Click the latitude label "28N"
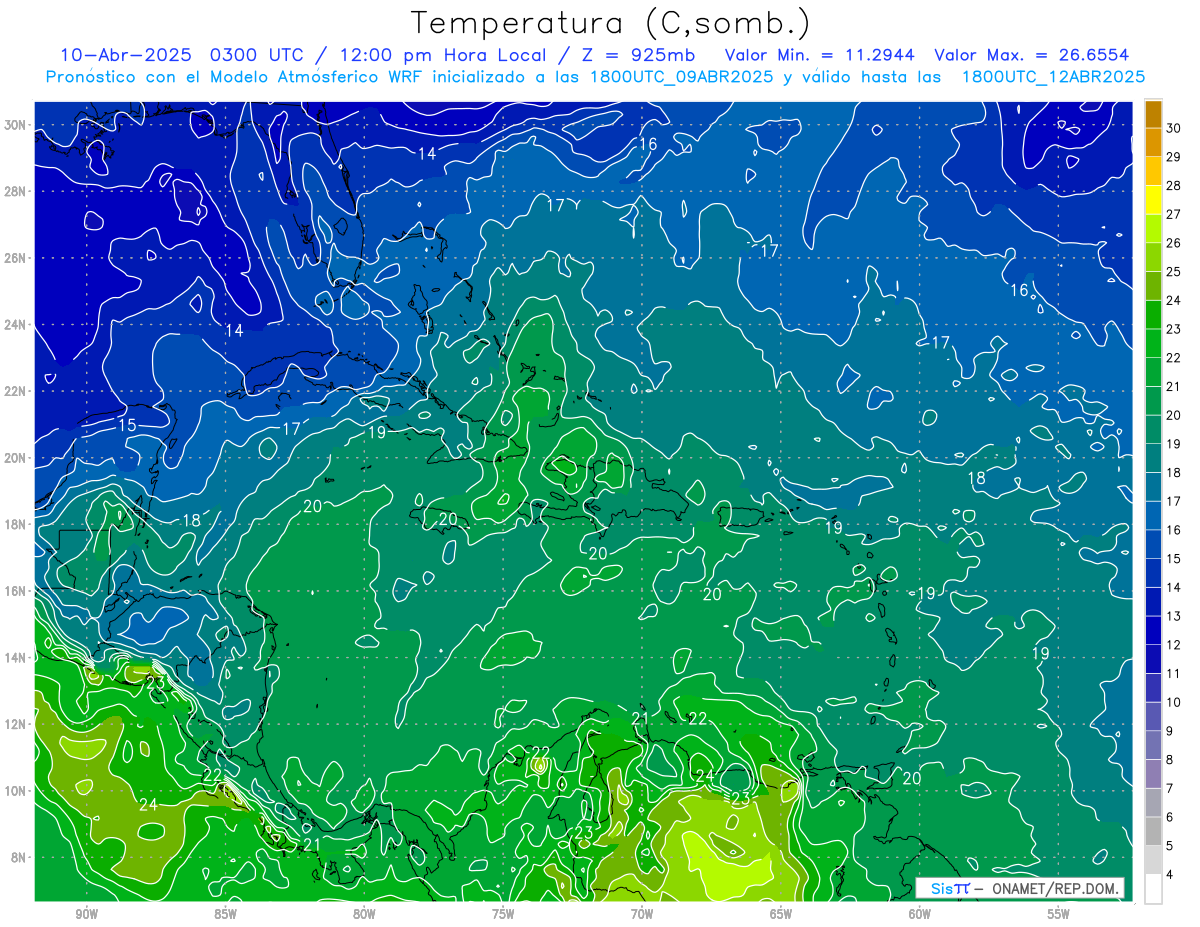 17,191
